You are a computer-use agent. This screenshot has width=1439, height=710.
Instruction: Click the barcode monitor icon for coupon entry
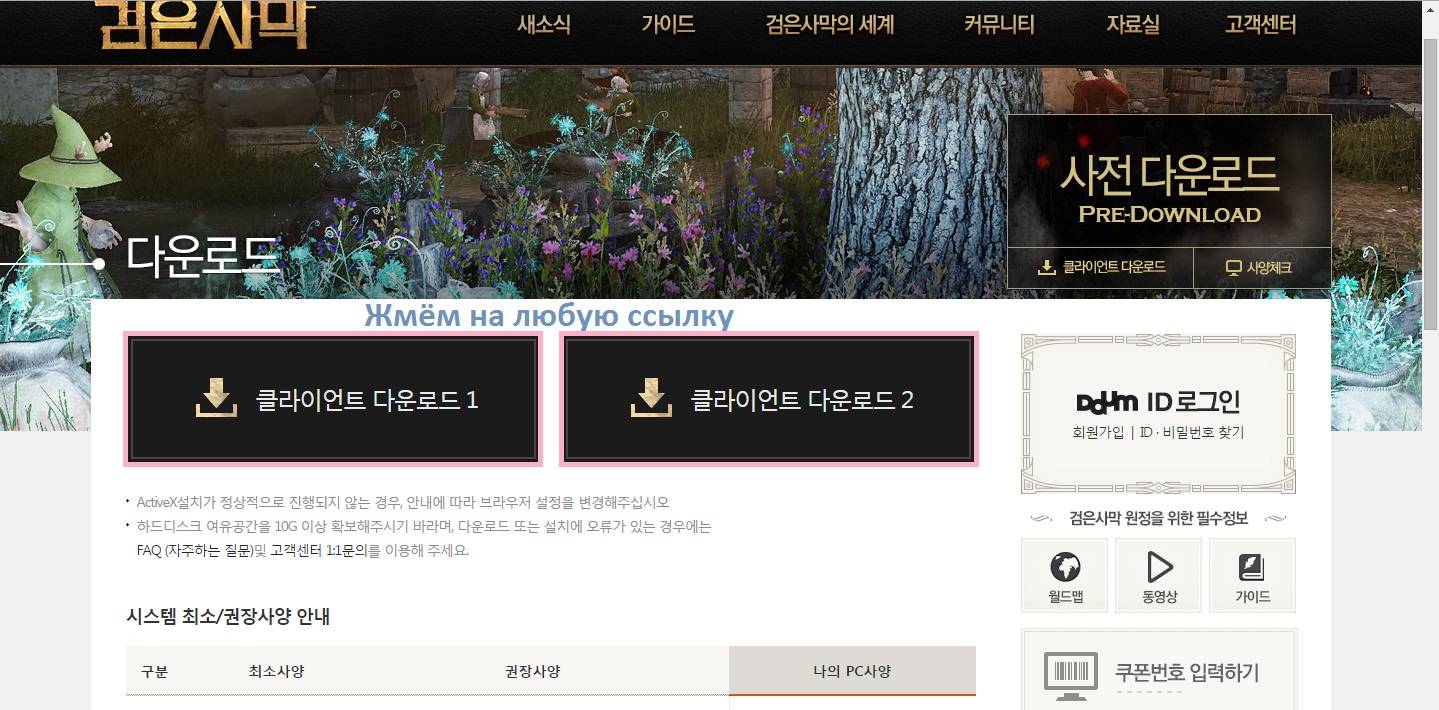tap(1070, 671)
